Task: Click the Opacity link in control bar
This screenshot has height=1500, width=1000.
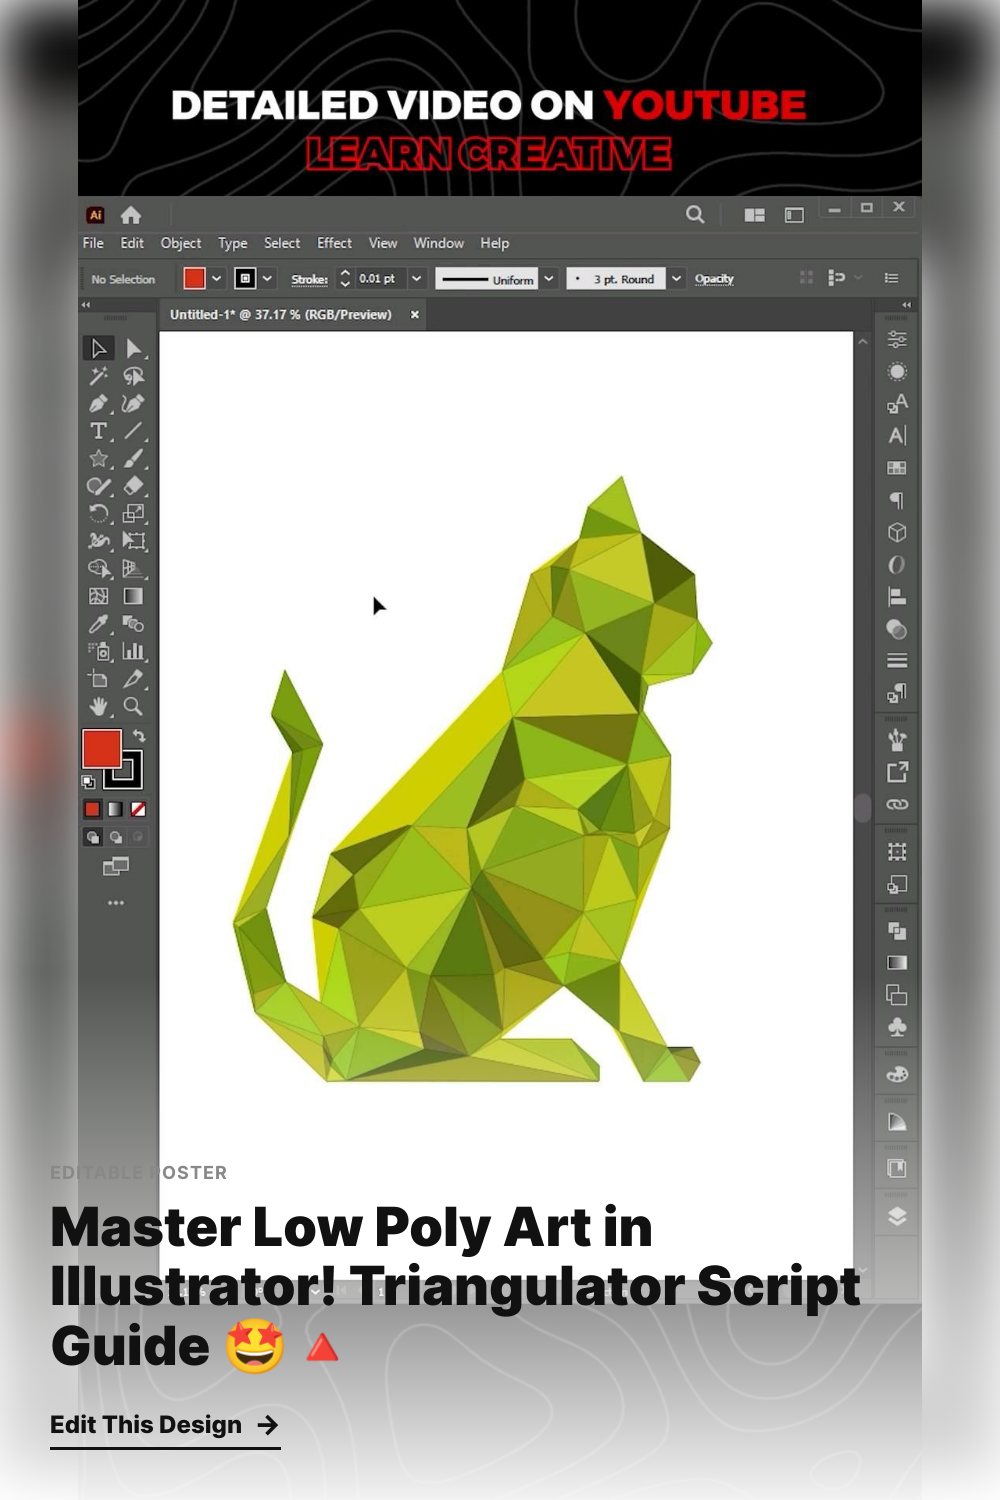Action: [714, 279]
